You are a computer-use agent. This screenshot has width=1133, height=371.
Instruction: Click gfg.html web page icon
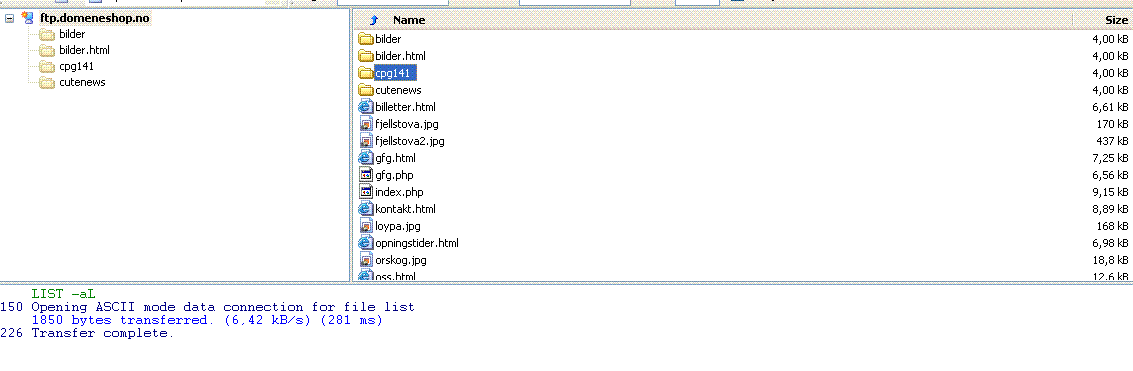pos(366,158)
